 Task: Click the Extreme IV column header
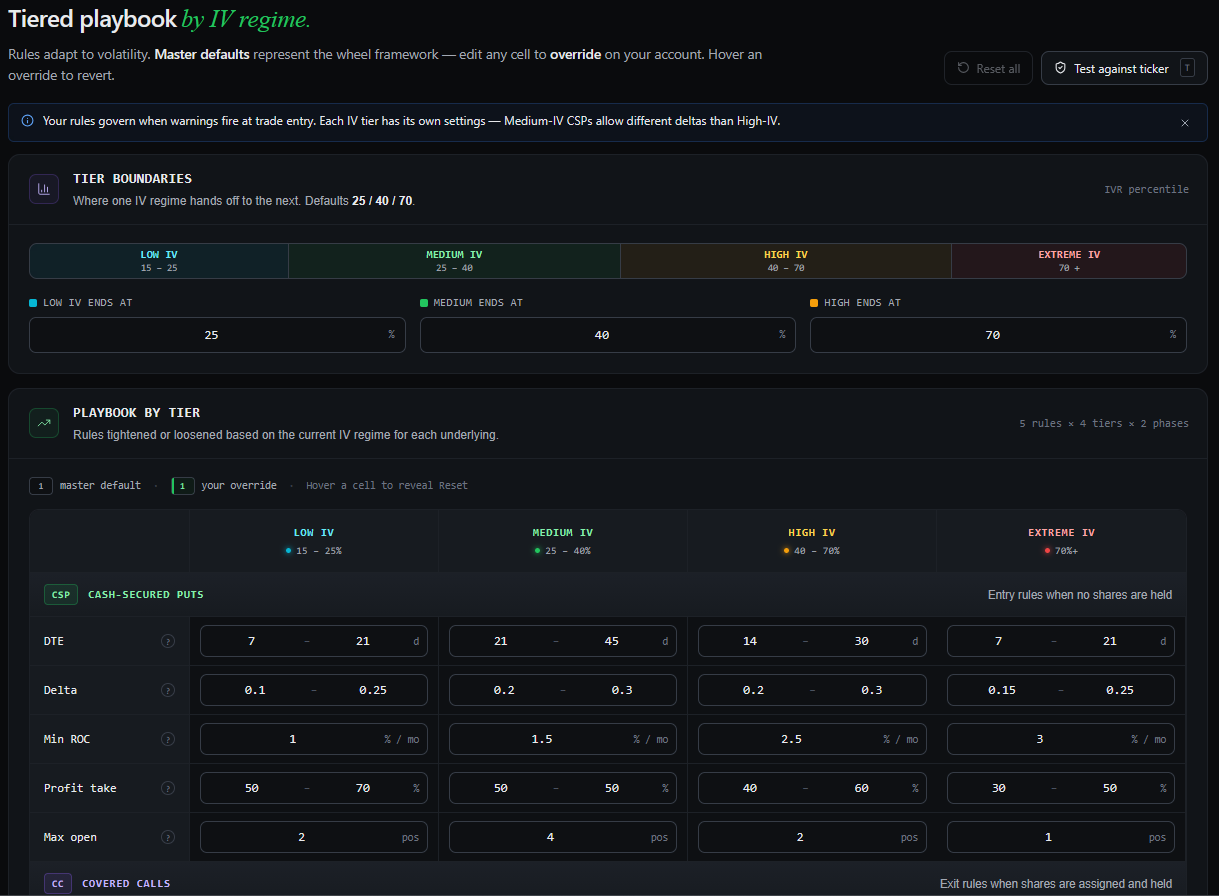(x=1061, y=541)
